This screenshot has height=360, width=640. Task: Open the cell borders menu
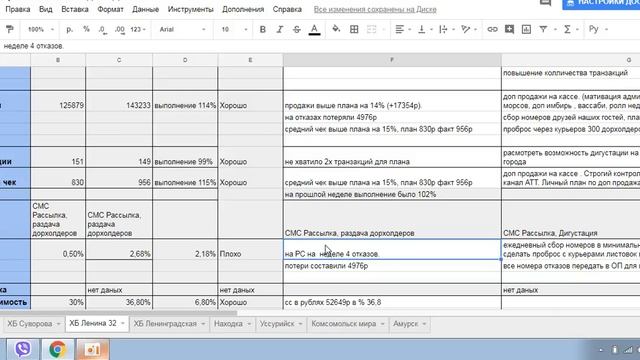(x=354, y=29)
